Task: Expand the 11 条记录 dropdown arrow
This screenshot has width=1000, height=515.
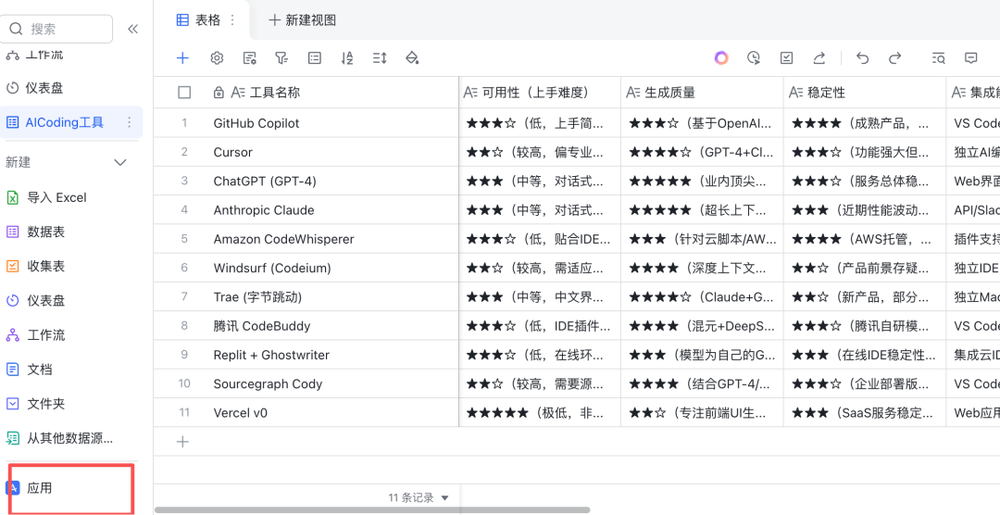Action: click(445, 498)
